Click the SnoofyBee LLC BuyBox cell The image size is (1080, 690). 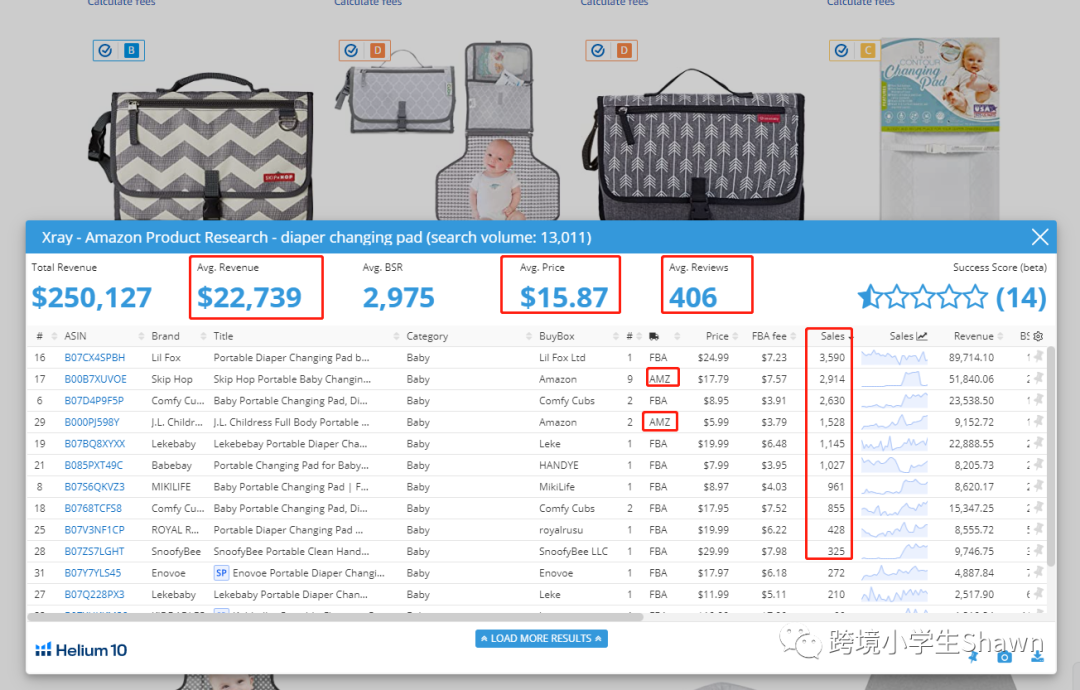pyautogui.click(x=573, y=551)
